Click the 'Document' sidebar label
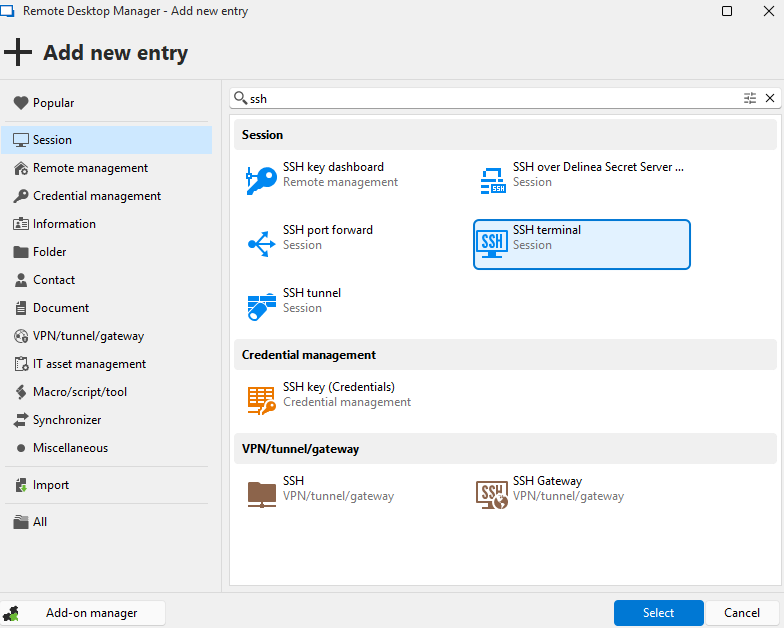 coord(61,308)
